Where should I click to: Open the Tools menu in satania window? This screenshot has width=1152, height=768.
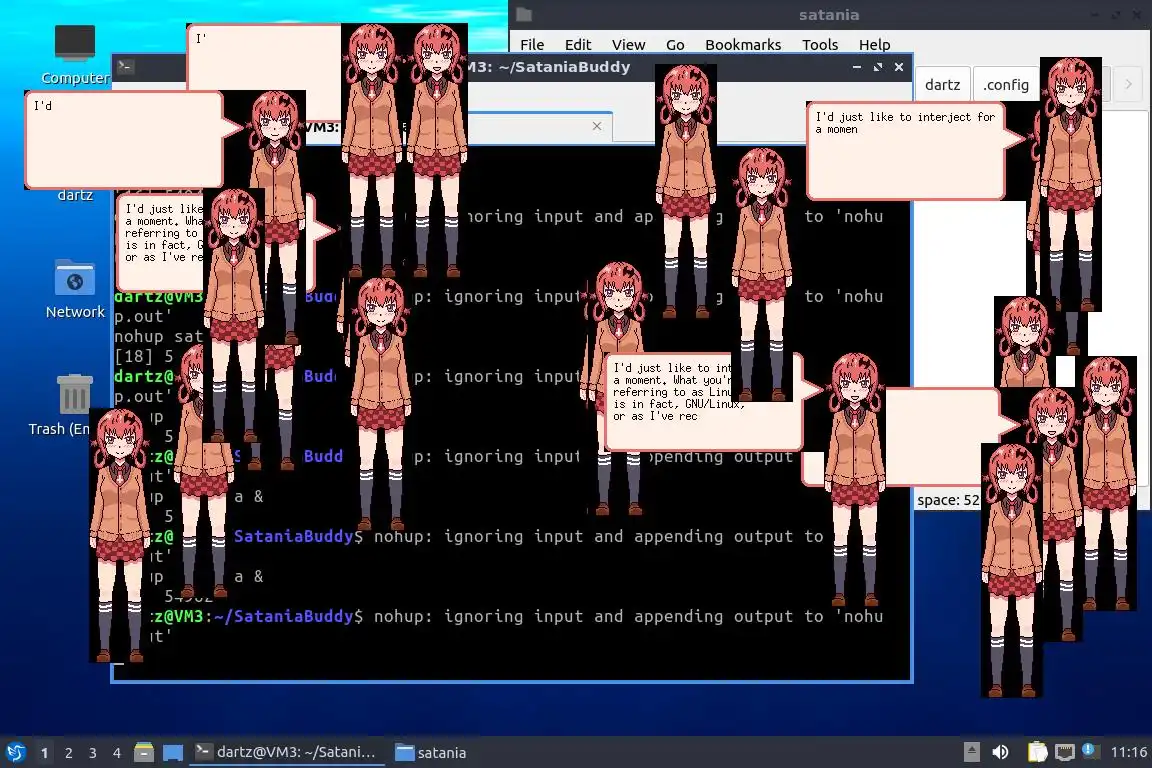[x=820, y=45]
